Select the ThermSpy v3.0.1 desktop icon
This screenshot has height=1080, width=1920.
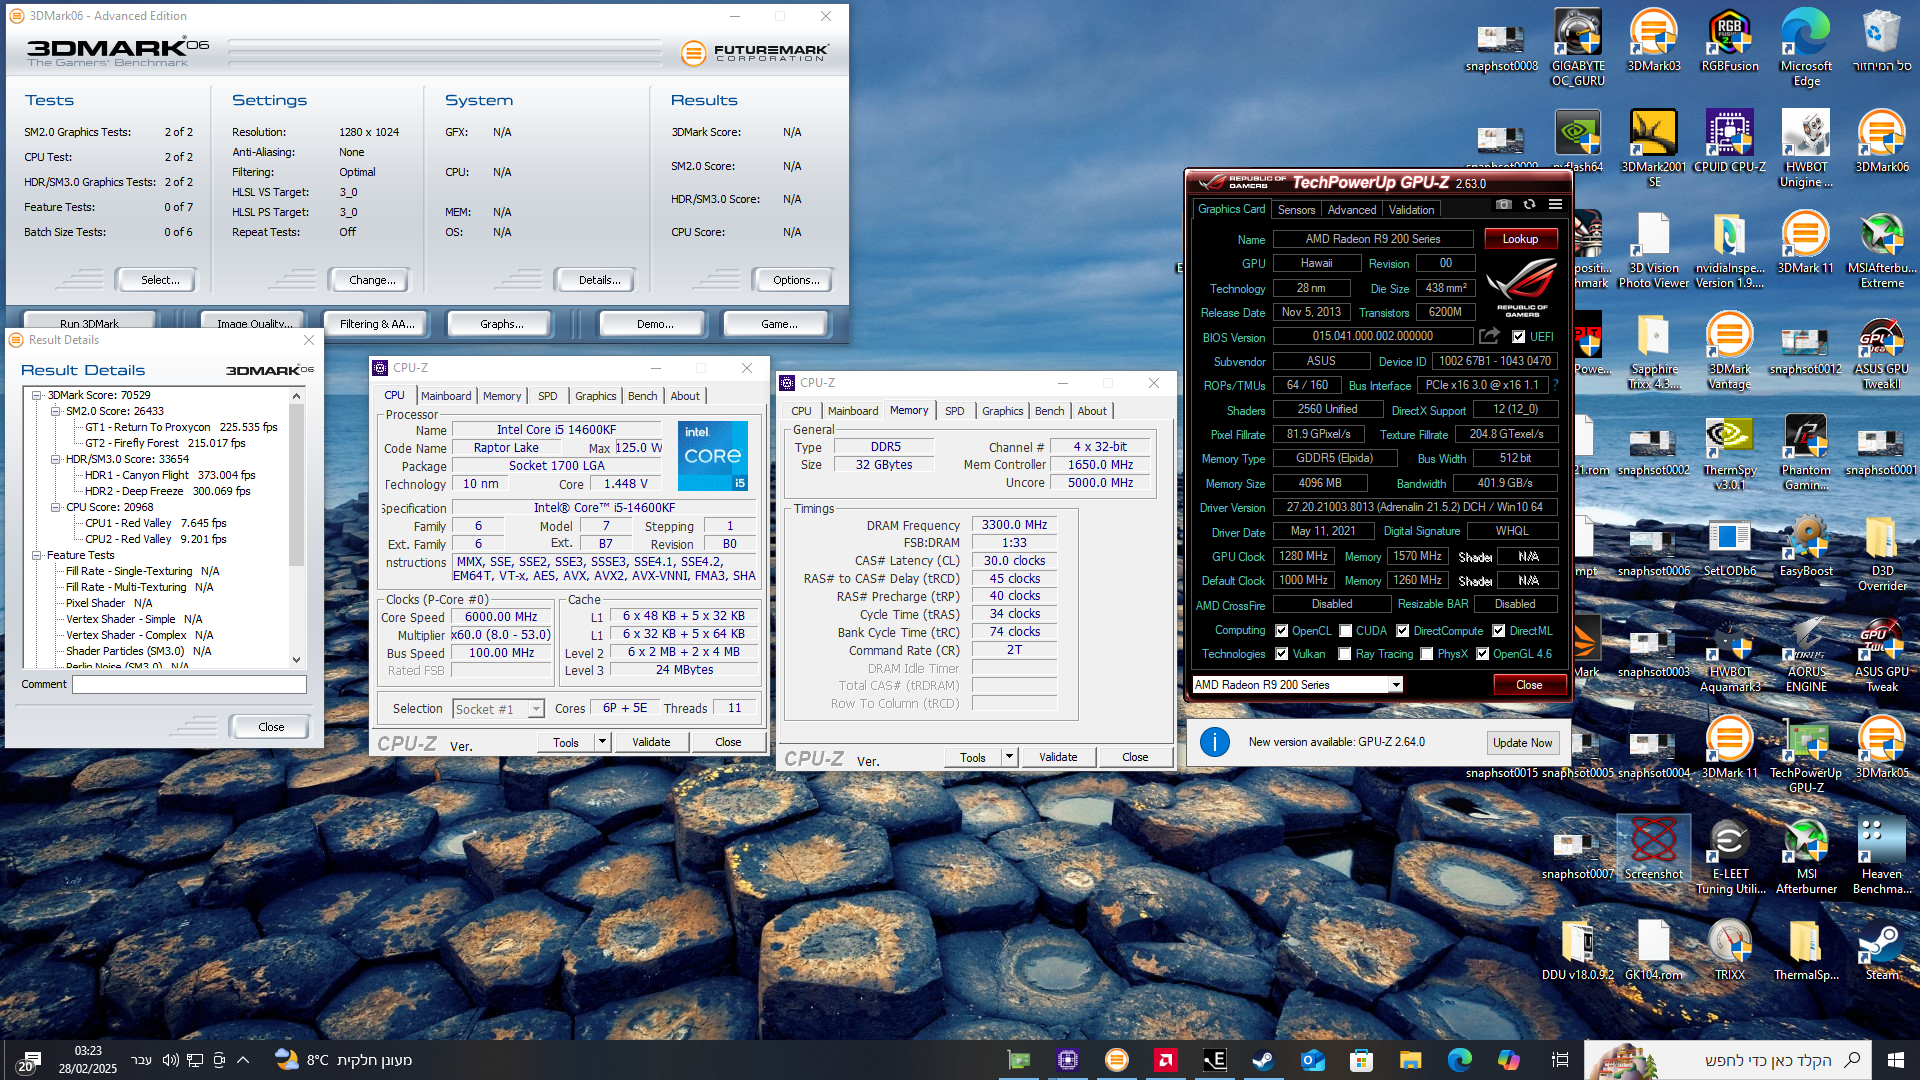coord(1730,452)
